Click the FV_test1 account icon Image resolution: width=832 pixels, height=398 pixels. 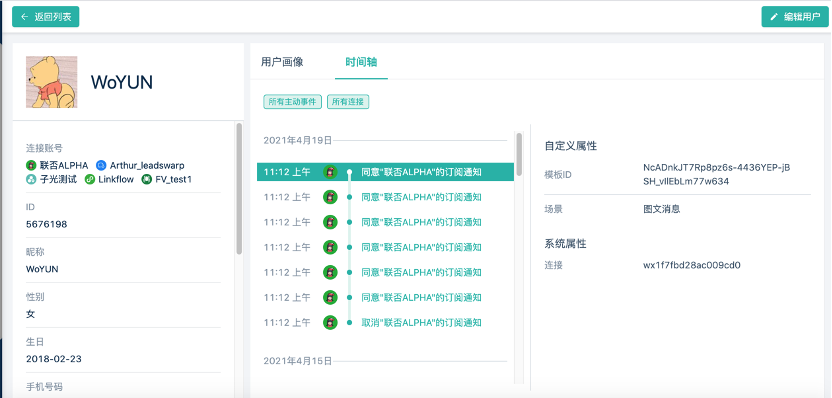[x=146, y=179]
